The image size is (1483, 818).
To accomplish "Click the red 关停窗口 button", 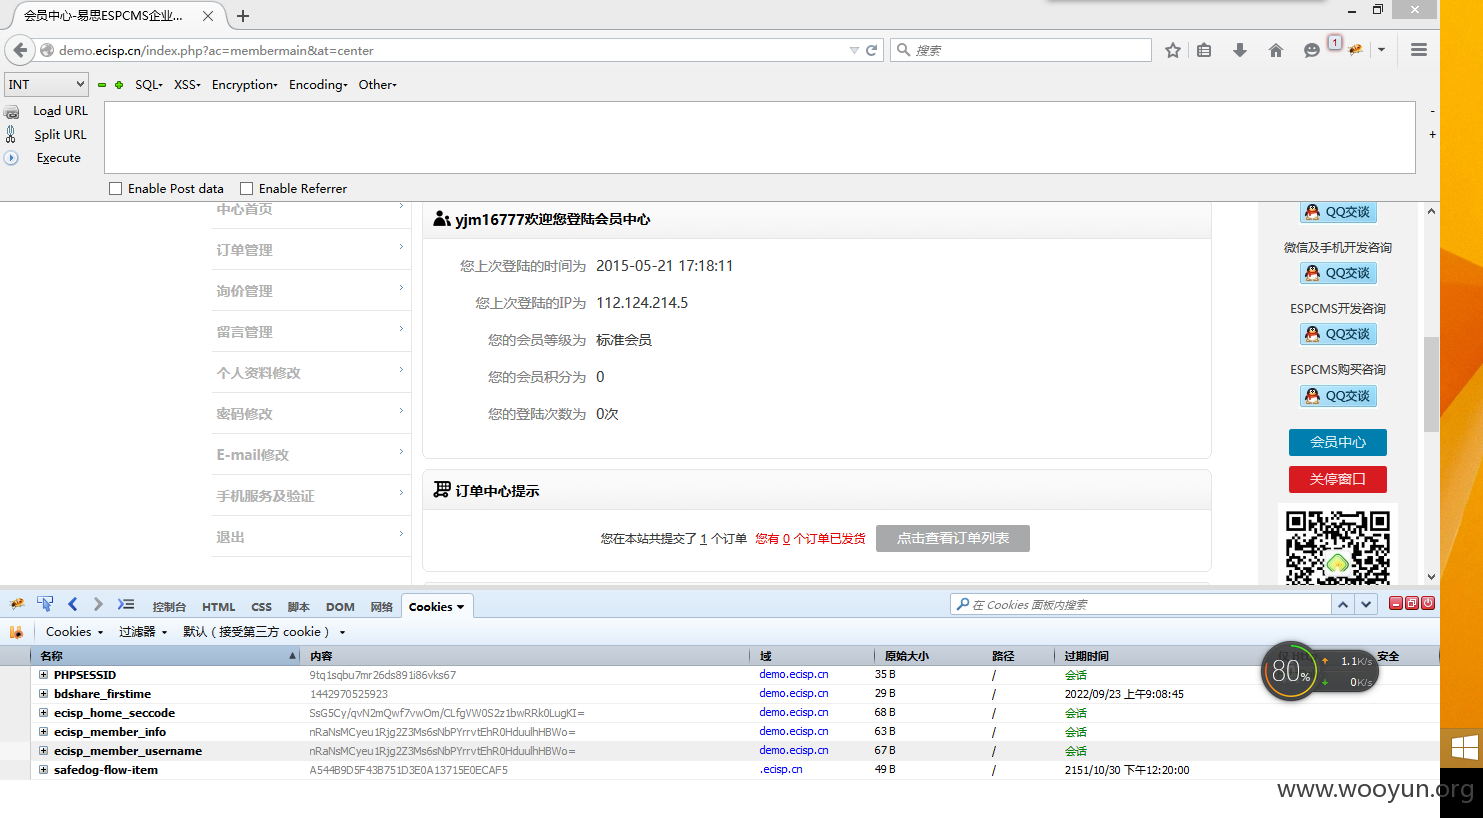I will 1337,479.
